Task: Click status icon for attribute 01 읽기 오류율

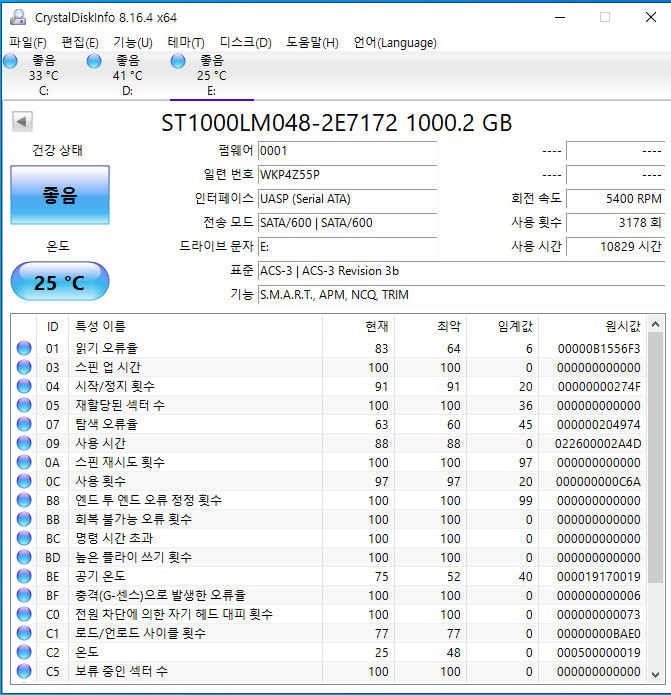Action: point(24,348)
